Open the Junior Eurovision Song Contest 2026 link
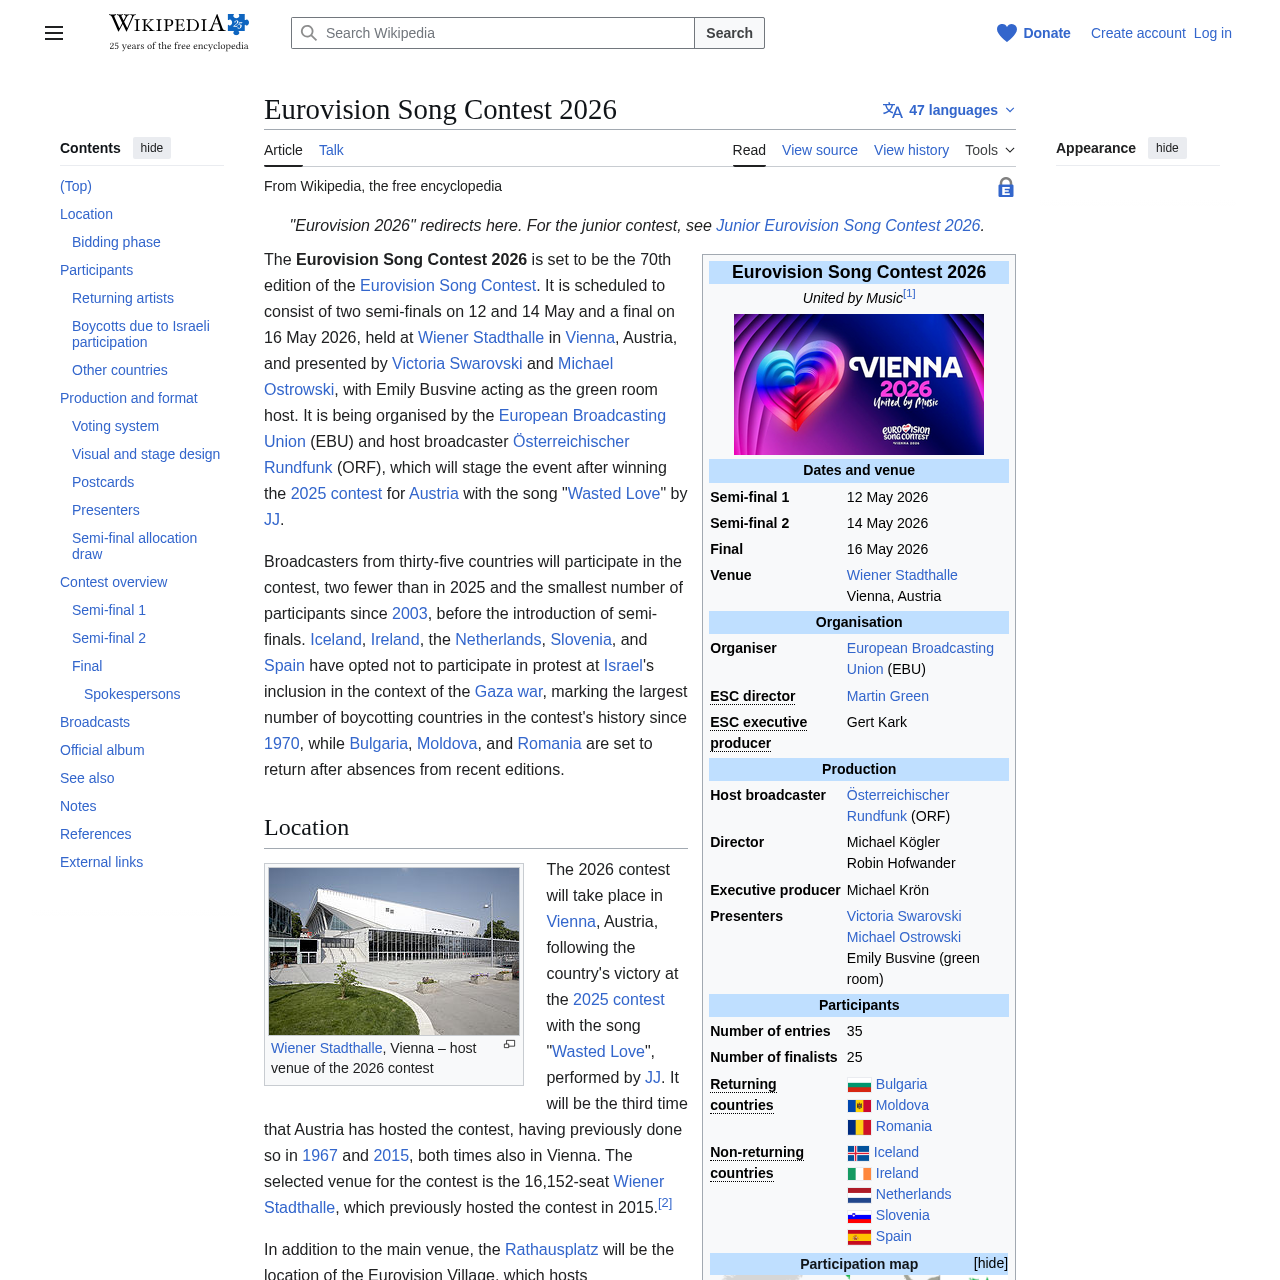The image size is (1280, 1280). click(x=847, y=224)
